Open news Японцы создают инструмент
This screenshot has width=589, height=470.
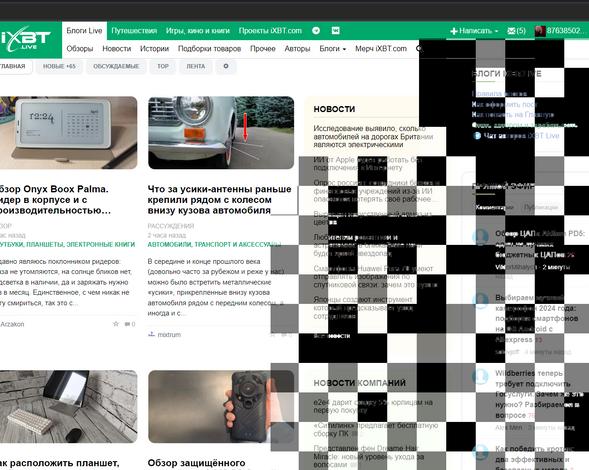click(x=363, y=308)
